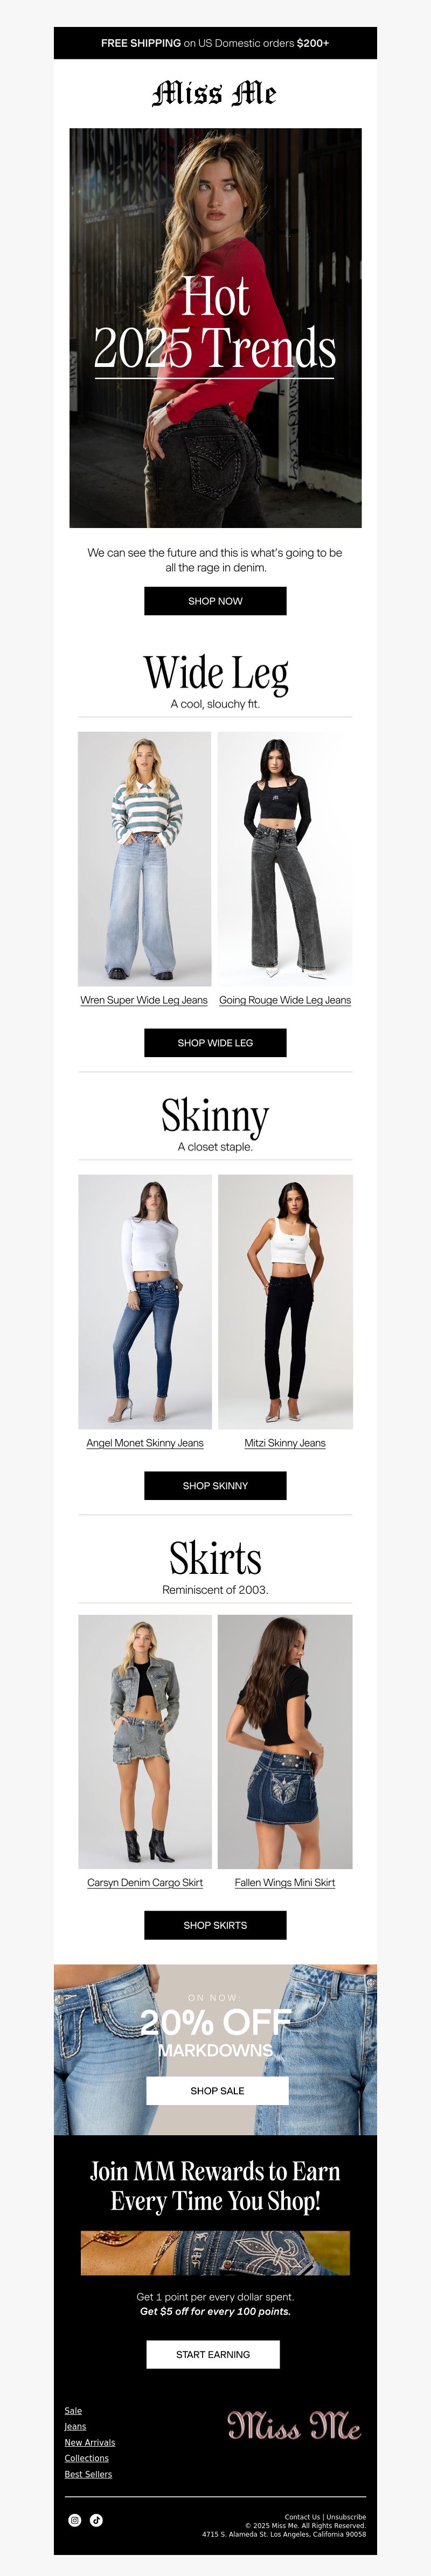Open the Best Sellers footer link

(x=88, y=2474)
